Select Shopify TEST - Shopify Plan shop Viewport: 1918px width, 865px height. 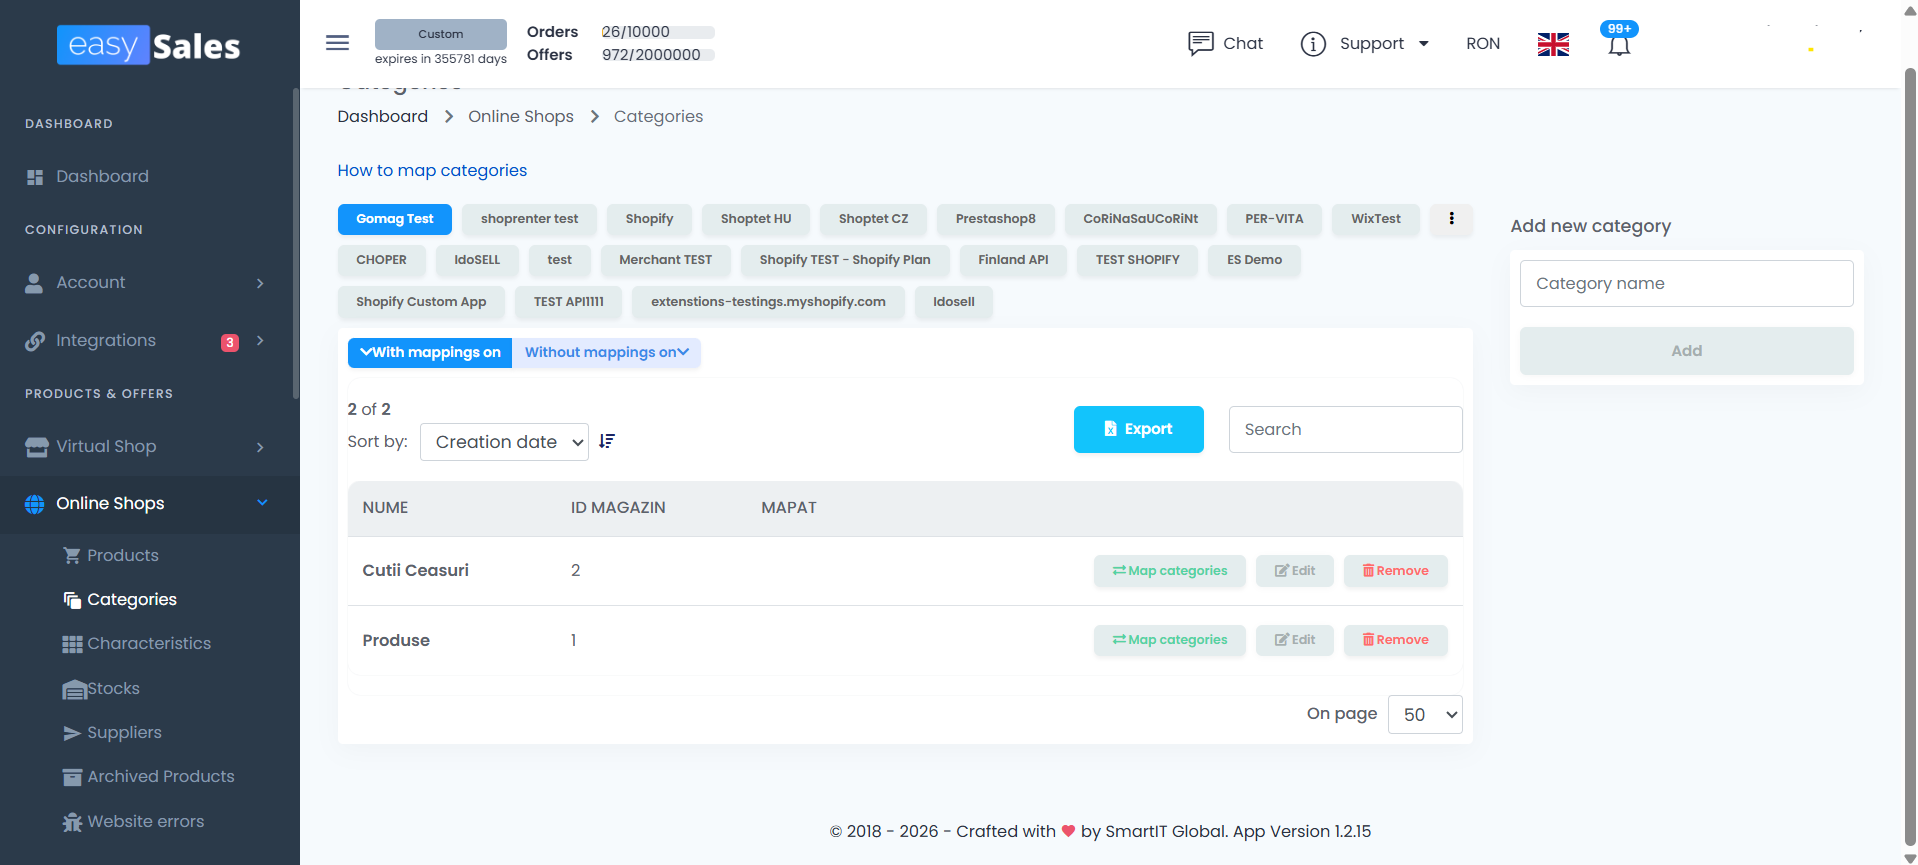[x=845, y=260]
